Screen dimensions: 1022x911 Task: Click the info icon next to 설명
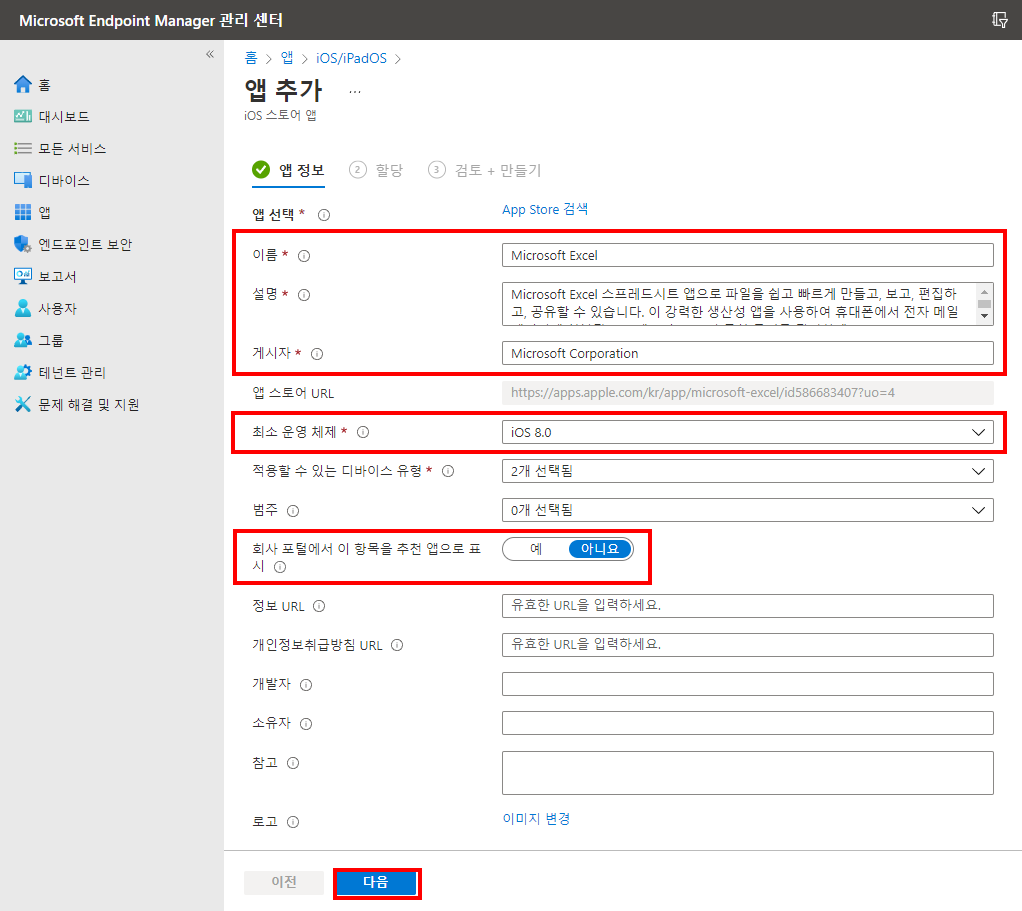tap(304, 295)
